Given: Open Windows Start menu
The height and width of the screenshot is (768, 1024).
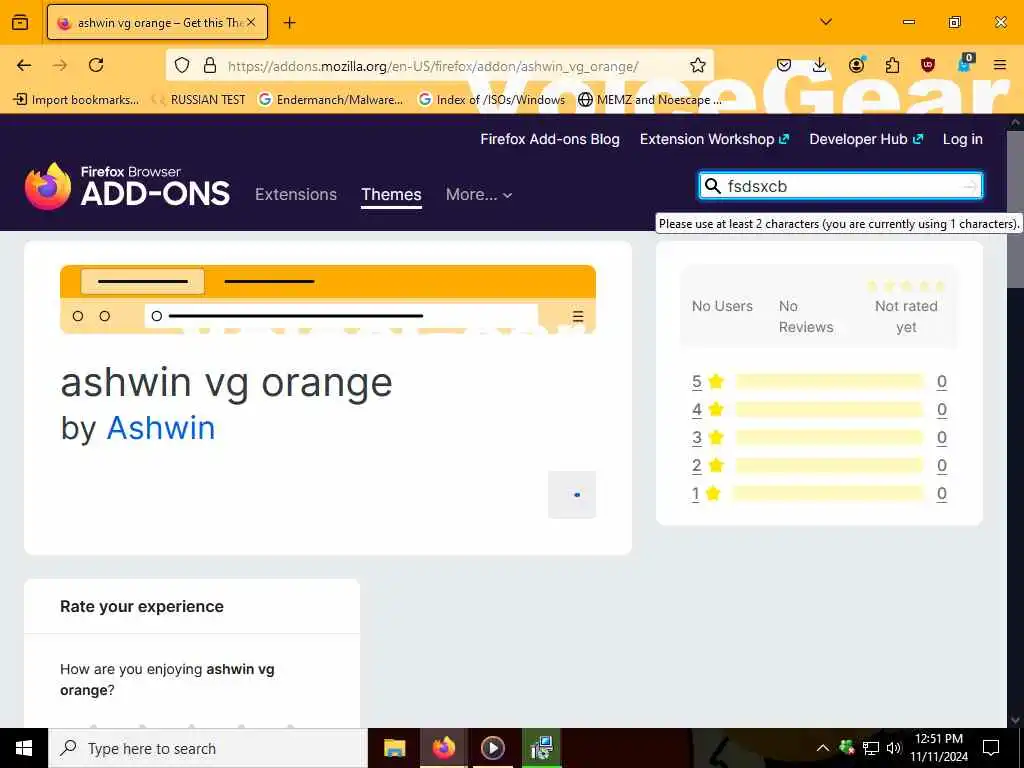Looking at the screenshot, I should (x=24, y=748).
